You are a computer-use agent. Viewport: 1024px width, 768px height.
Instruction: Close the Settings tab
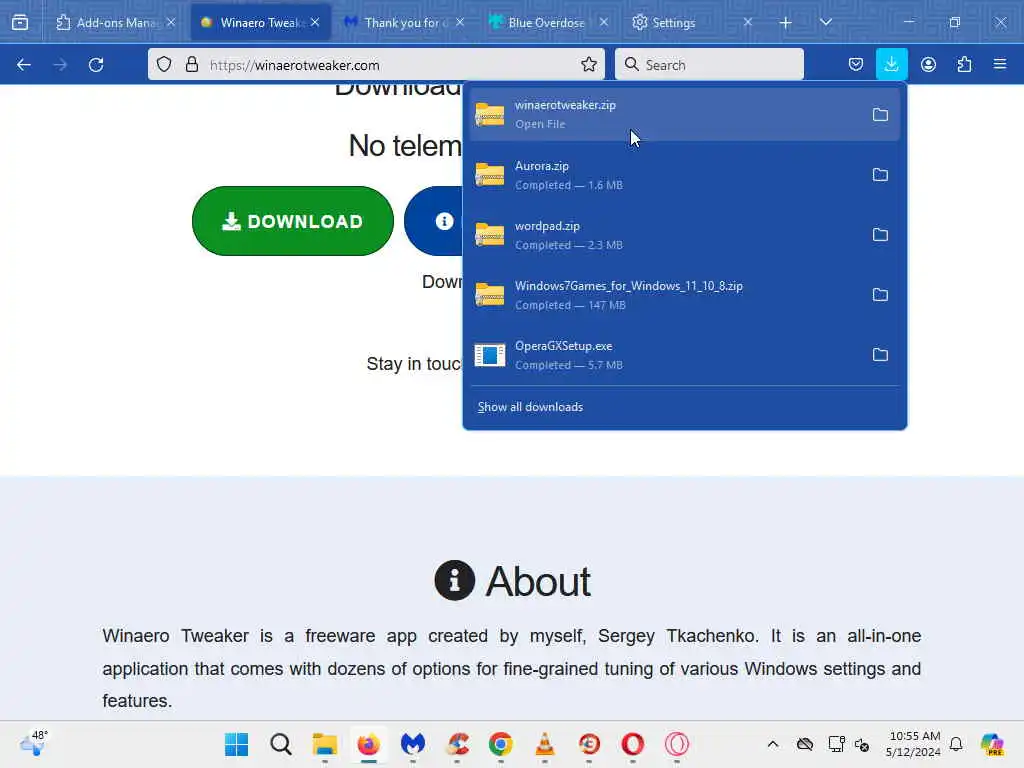(748, 22)
